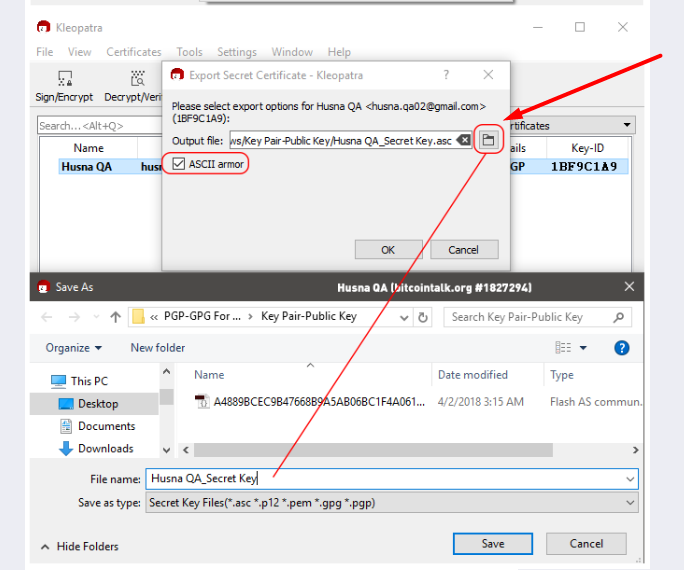Viewport: 684px width, 570px height.
Task: Click file list scroll right arrow
Action: click(x=635, y=450)
